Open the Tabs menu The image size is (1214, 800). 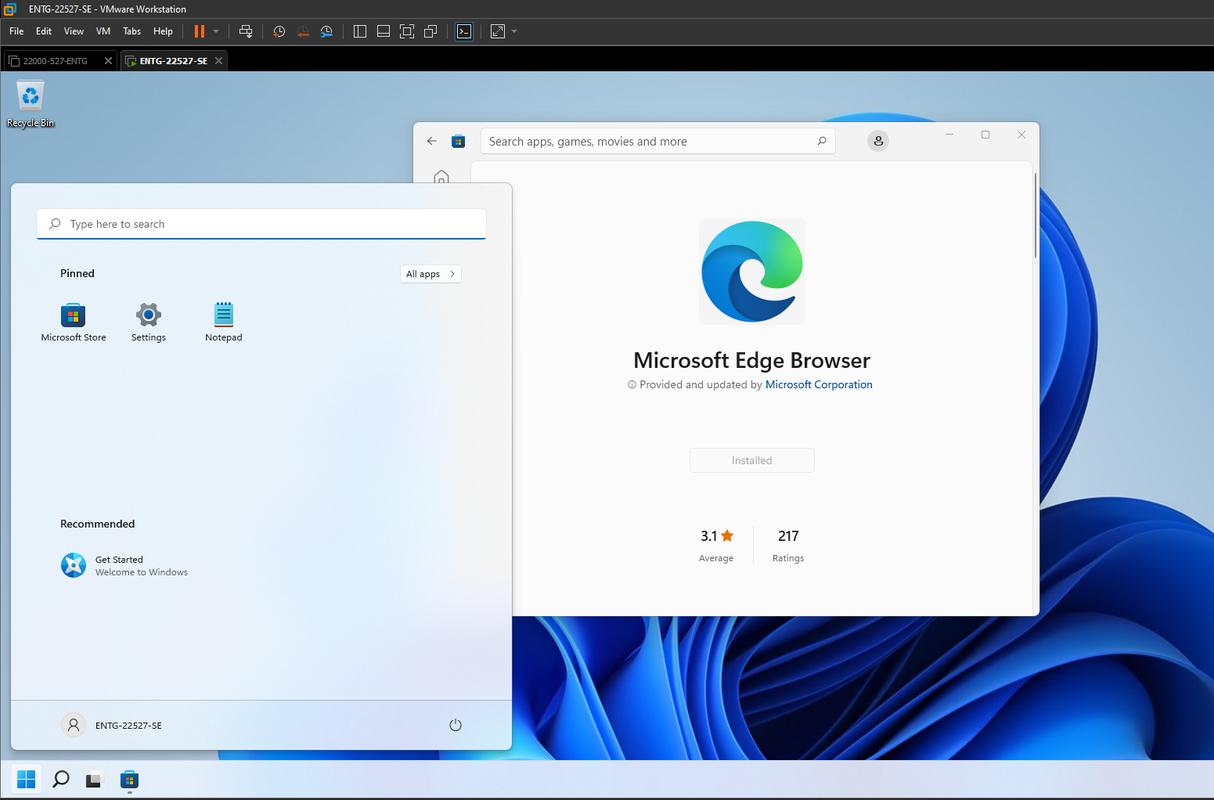point(132,31)
